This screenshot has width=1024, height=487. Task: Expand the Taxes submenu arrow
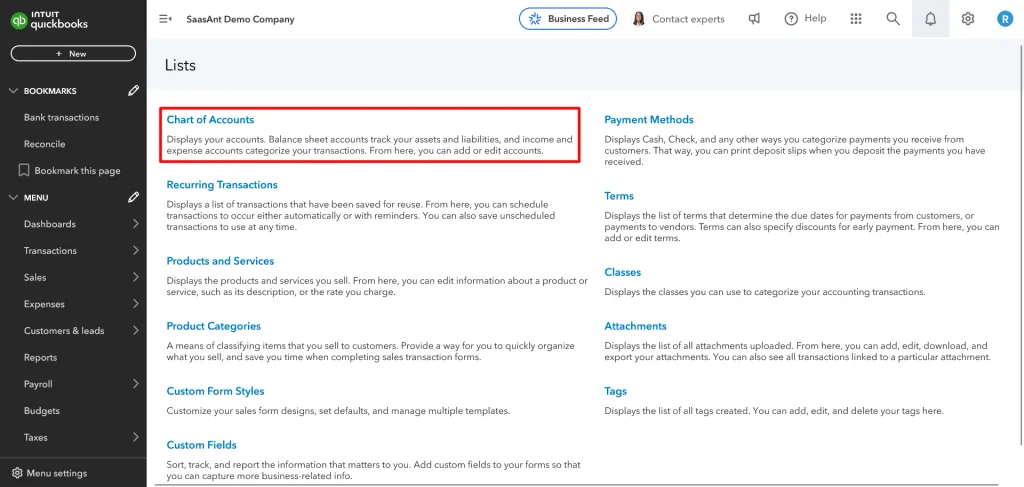[135, 437]
